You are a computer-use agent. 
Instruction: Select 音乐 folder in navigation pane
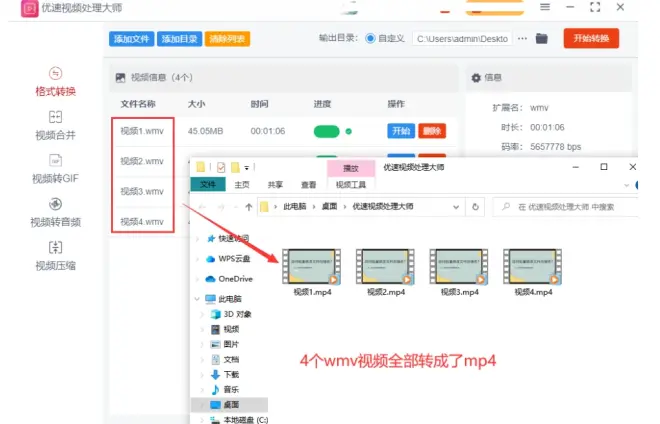pos(225,389)
